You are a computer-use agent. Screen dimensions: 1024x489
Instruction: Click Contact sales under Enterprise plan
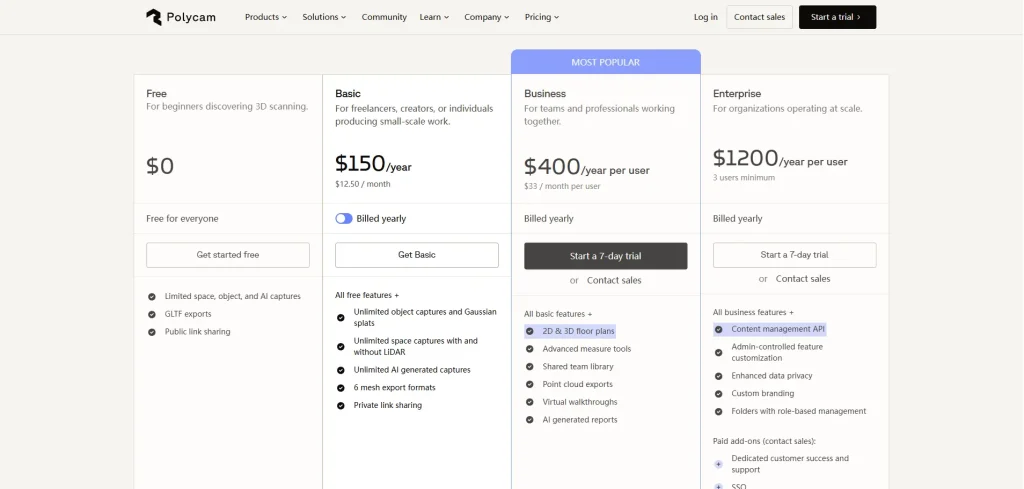point(803,279)
